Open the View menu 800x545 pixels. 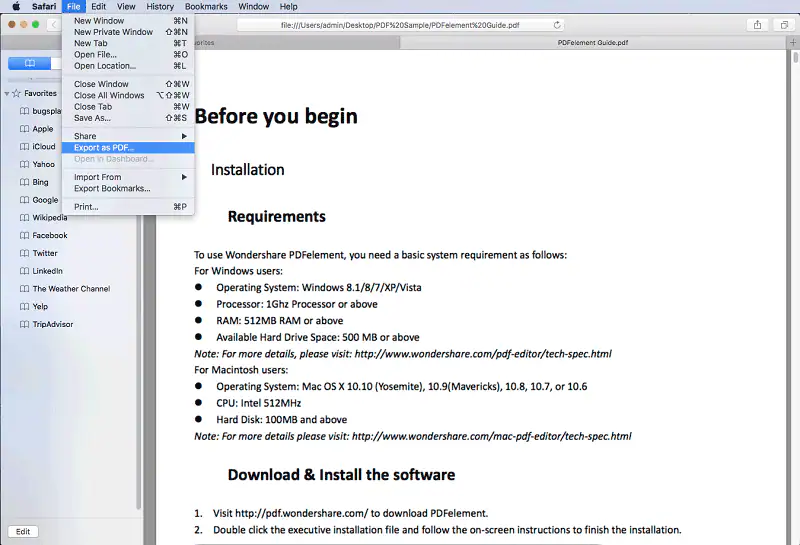(x=126, y=7)
